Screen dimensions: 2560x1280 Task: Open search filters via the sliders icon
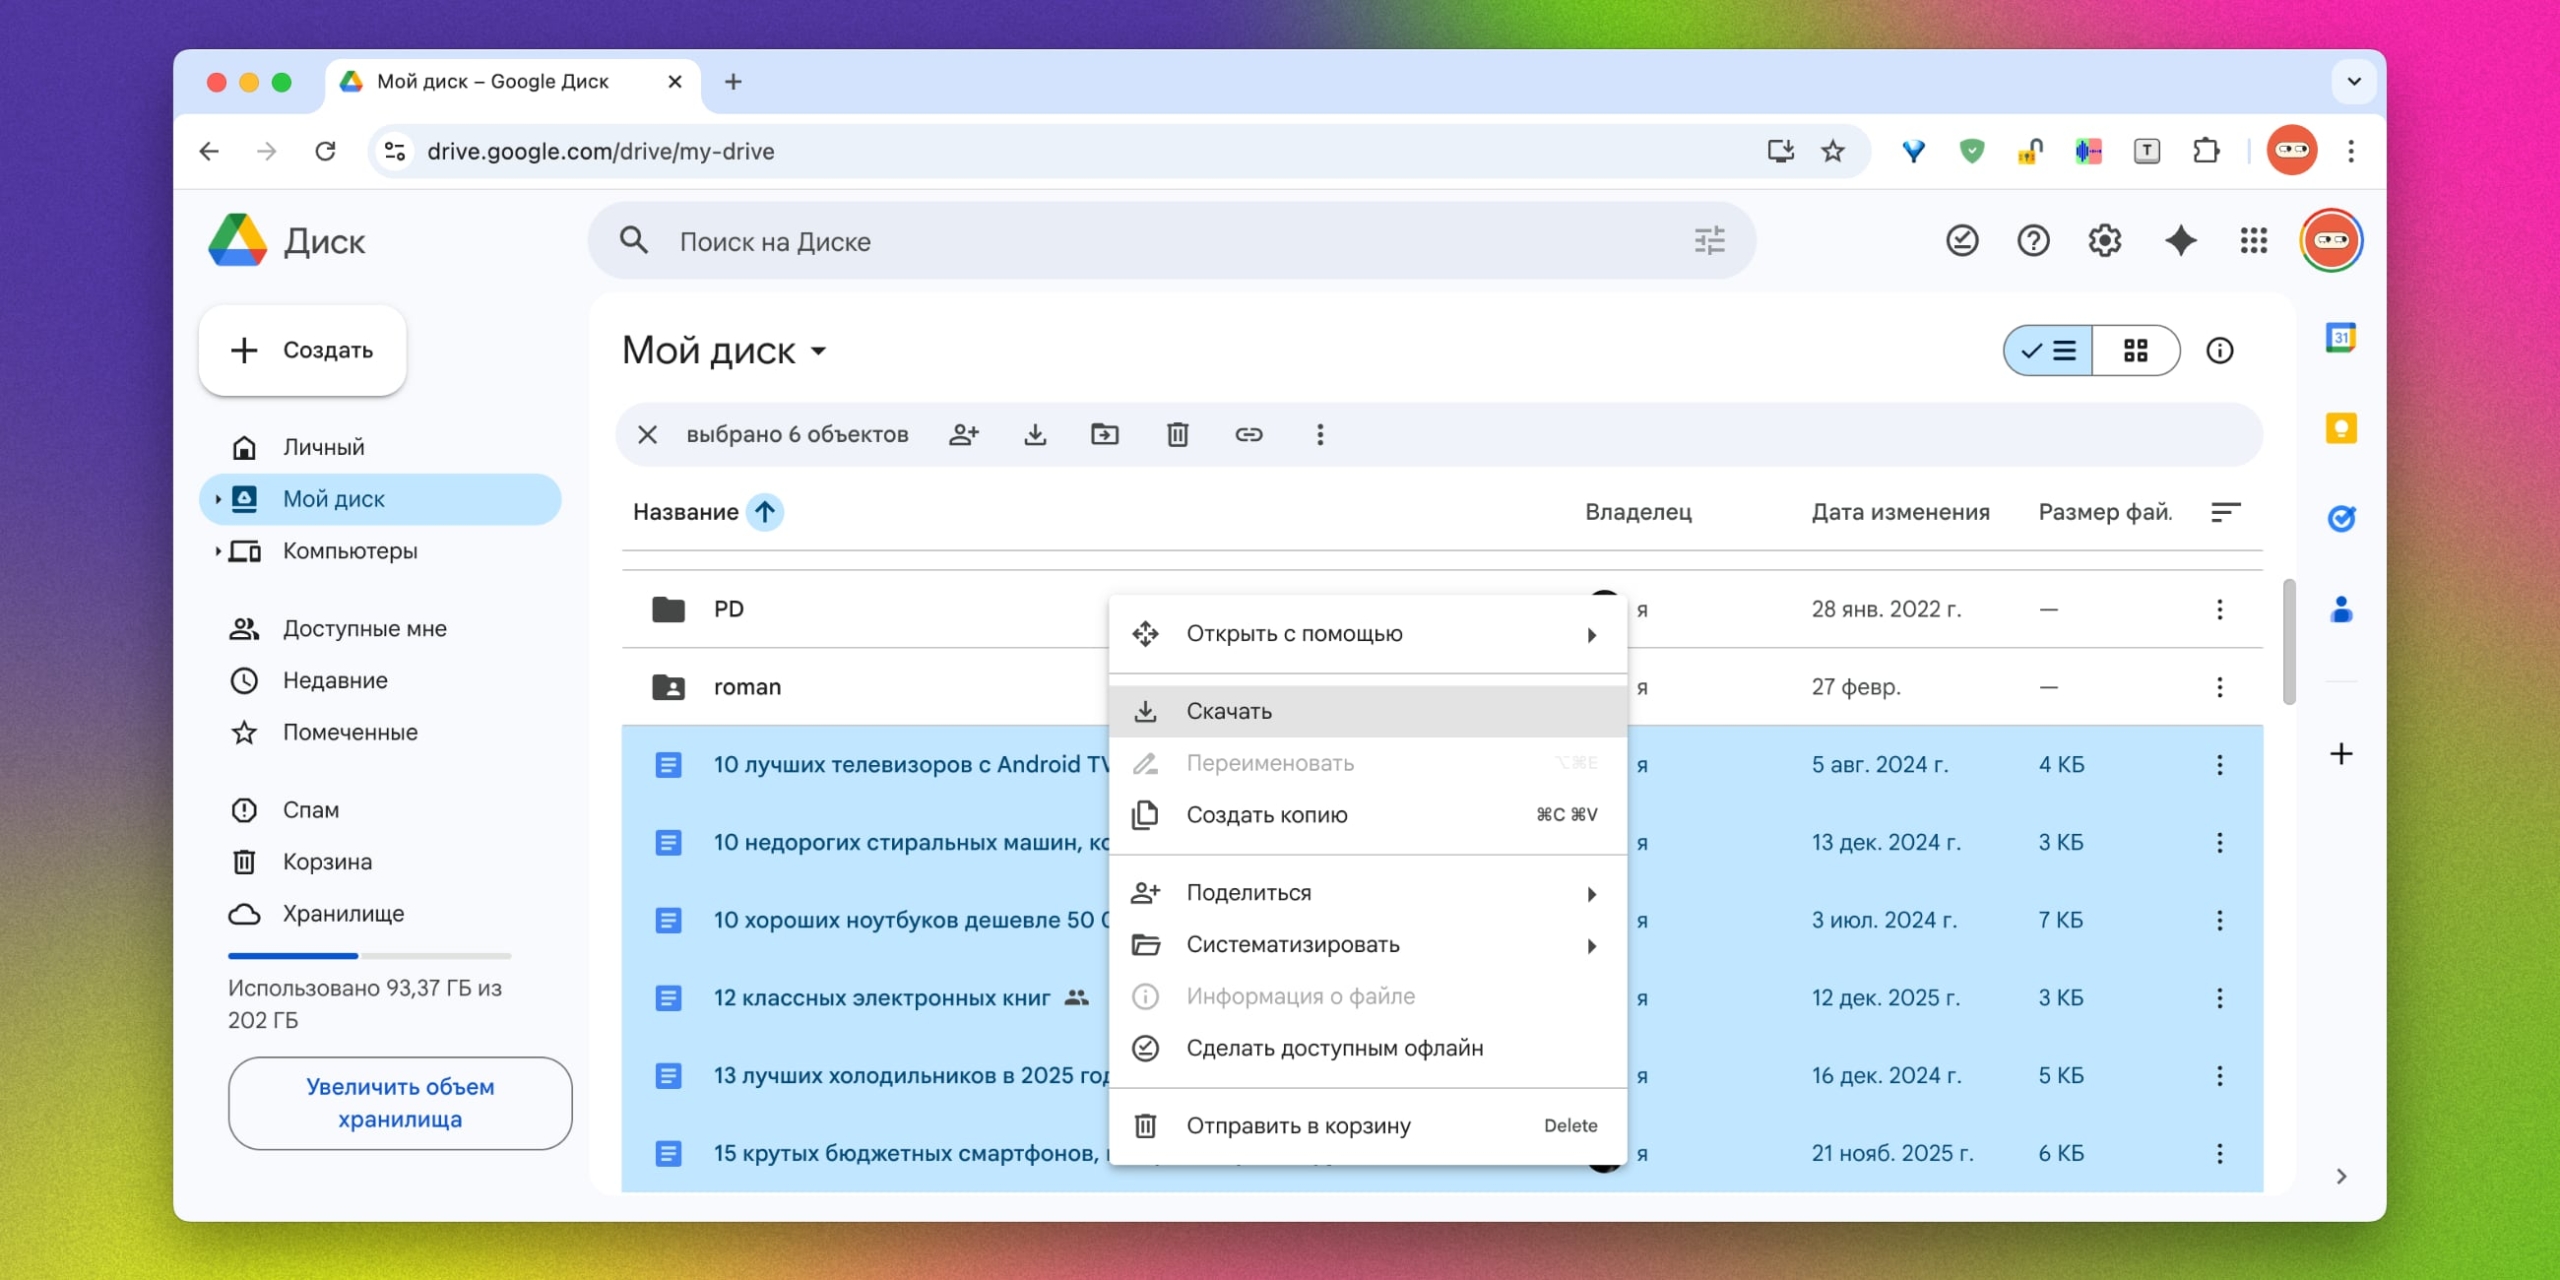1710,240
